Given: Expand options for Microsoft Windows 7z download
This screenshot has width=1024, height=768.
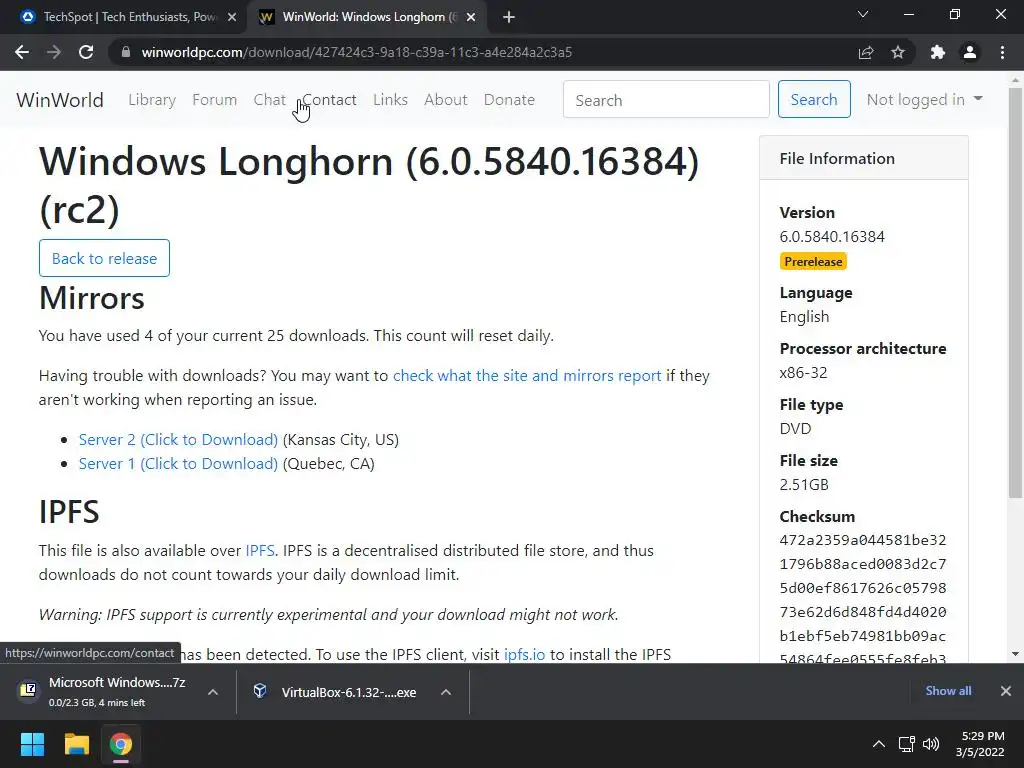Looking at the screenshot, I should click(213, 692).
